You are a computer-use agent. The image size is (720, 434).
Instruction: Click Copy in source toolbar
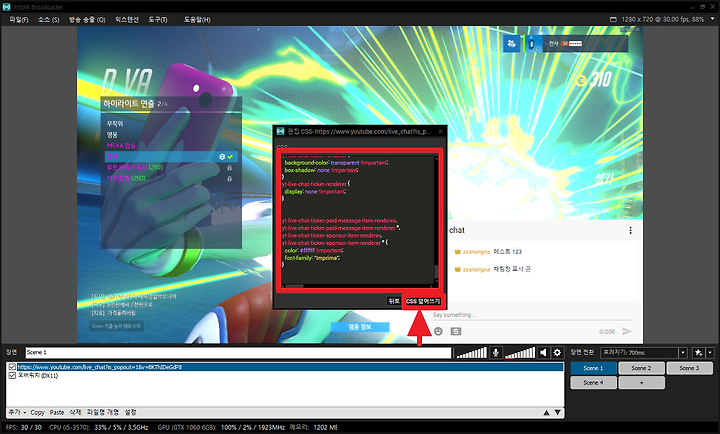[x=37, y=412]
